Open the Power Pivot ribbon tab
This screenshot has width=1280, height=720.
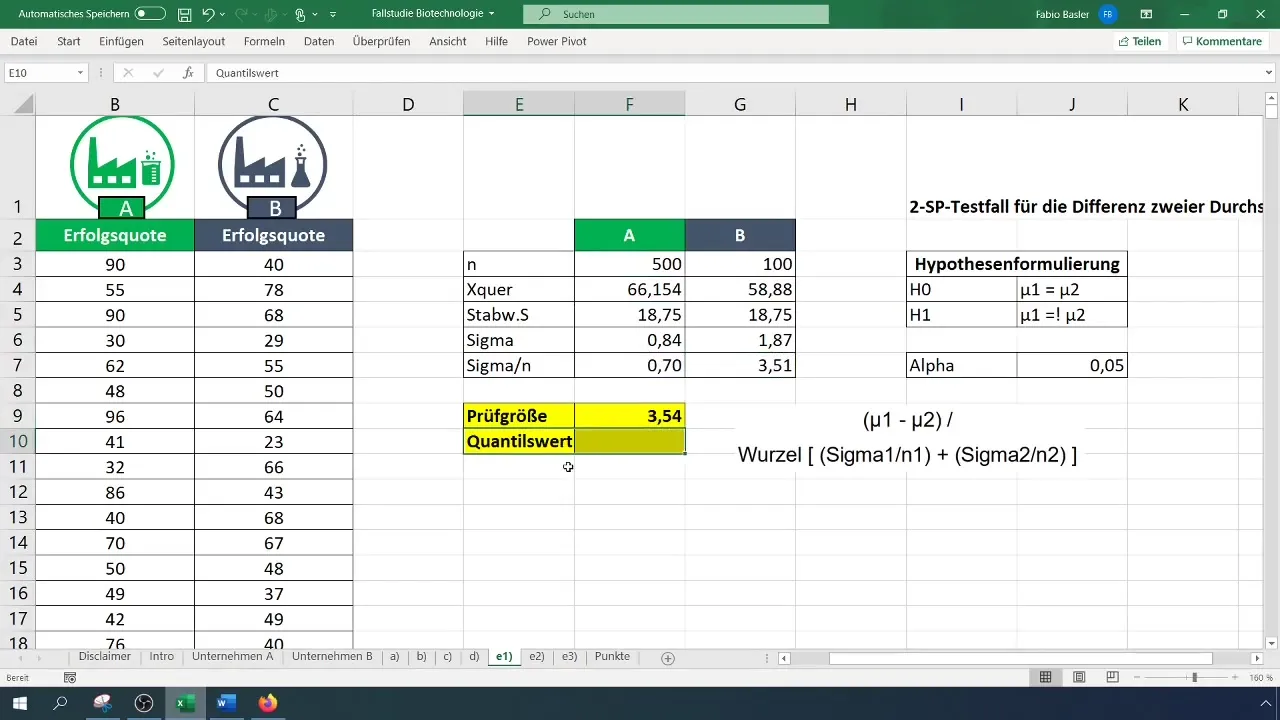tap(557, 42)
